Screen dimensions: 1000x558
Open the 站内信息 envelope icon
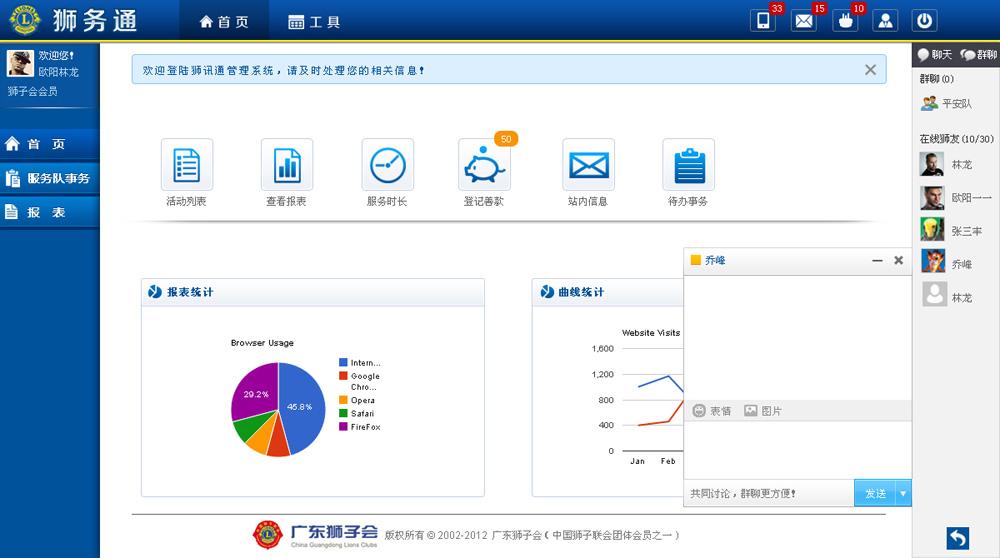[x=588, y=165]
